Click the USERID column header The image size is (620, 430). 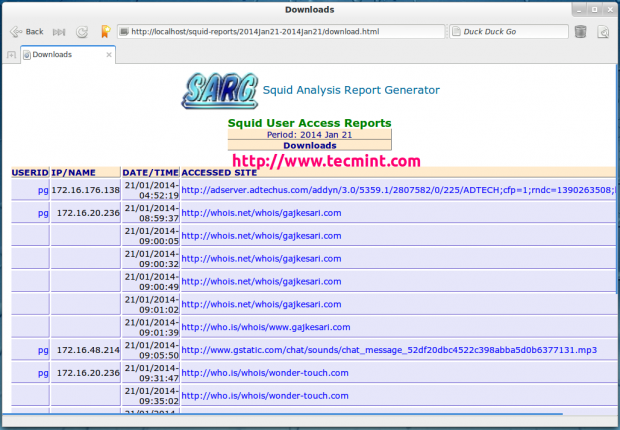[30, 173]
